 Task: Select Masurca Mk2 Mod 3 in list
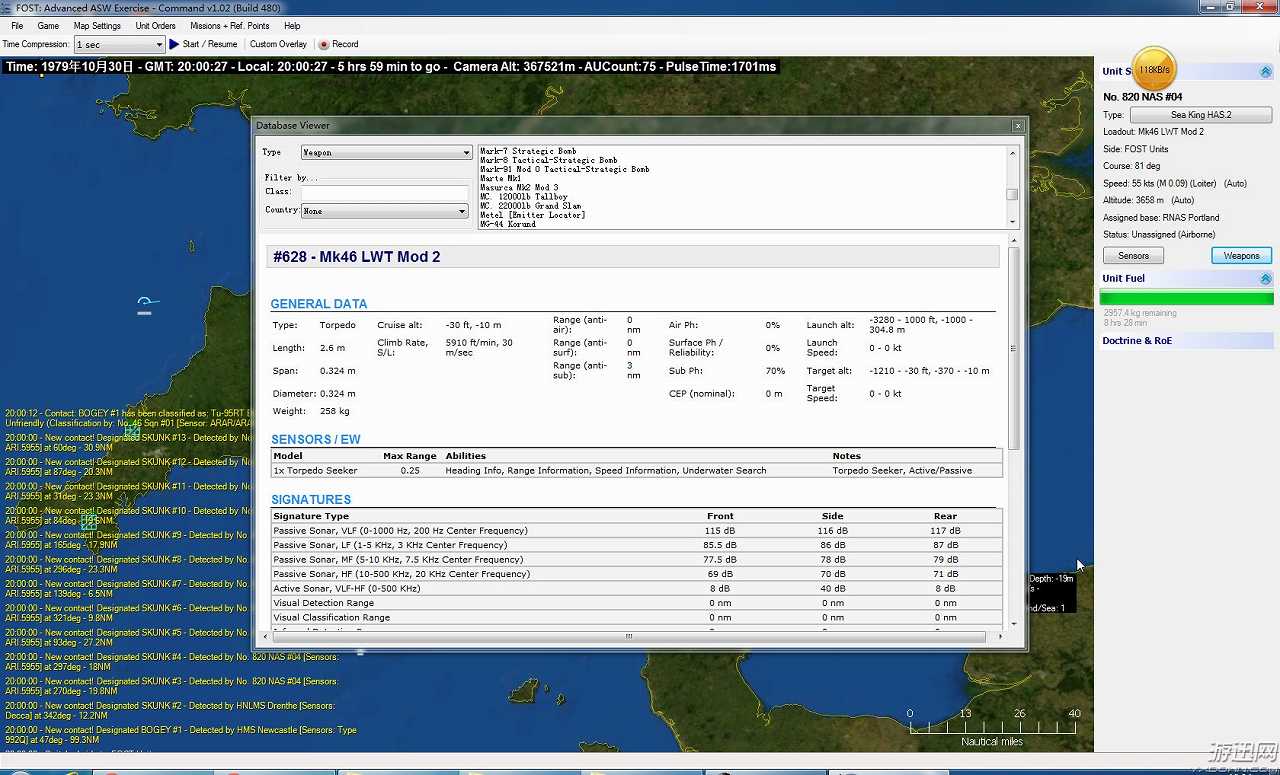coord(519,187)
